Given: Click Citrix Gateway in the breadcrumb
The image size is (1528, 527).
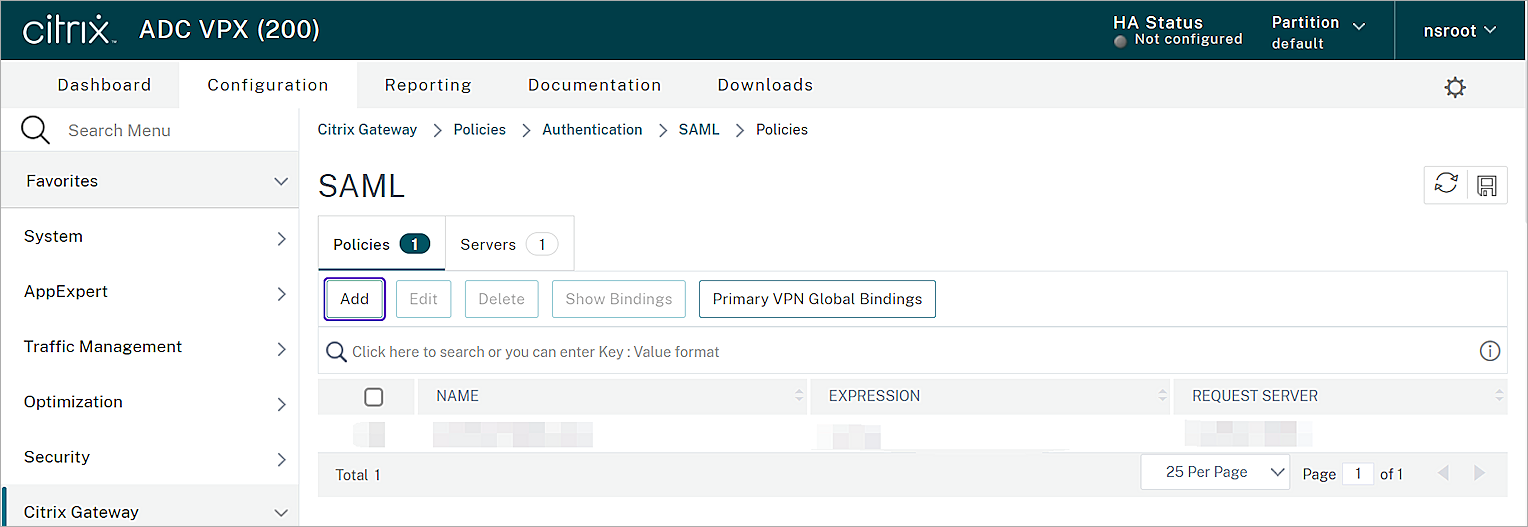Looking at the screenshot, I should [x=367, y=129].
